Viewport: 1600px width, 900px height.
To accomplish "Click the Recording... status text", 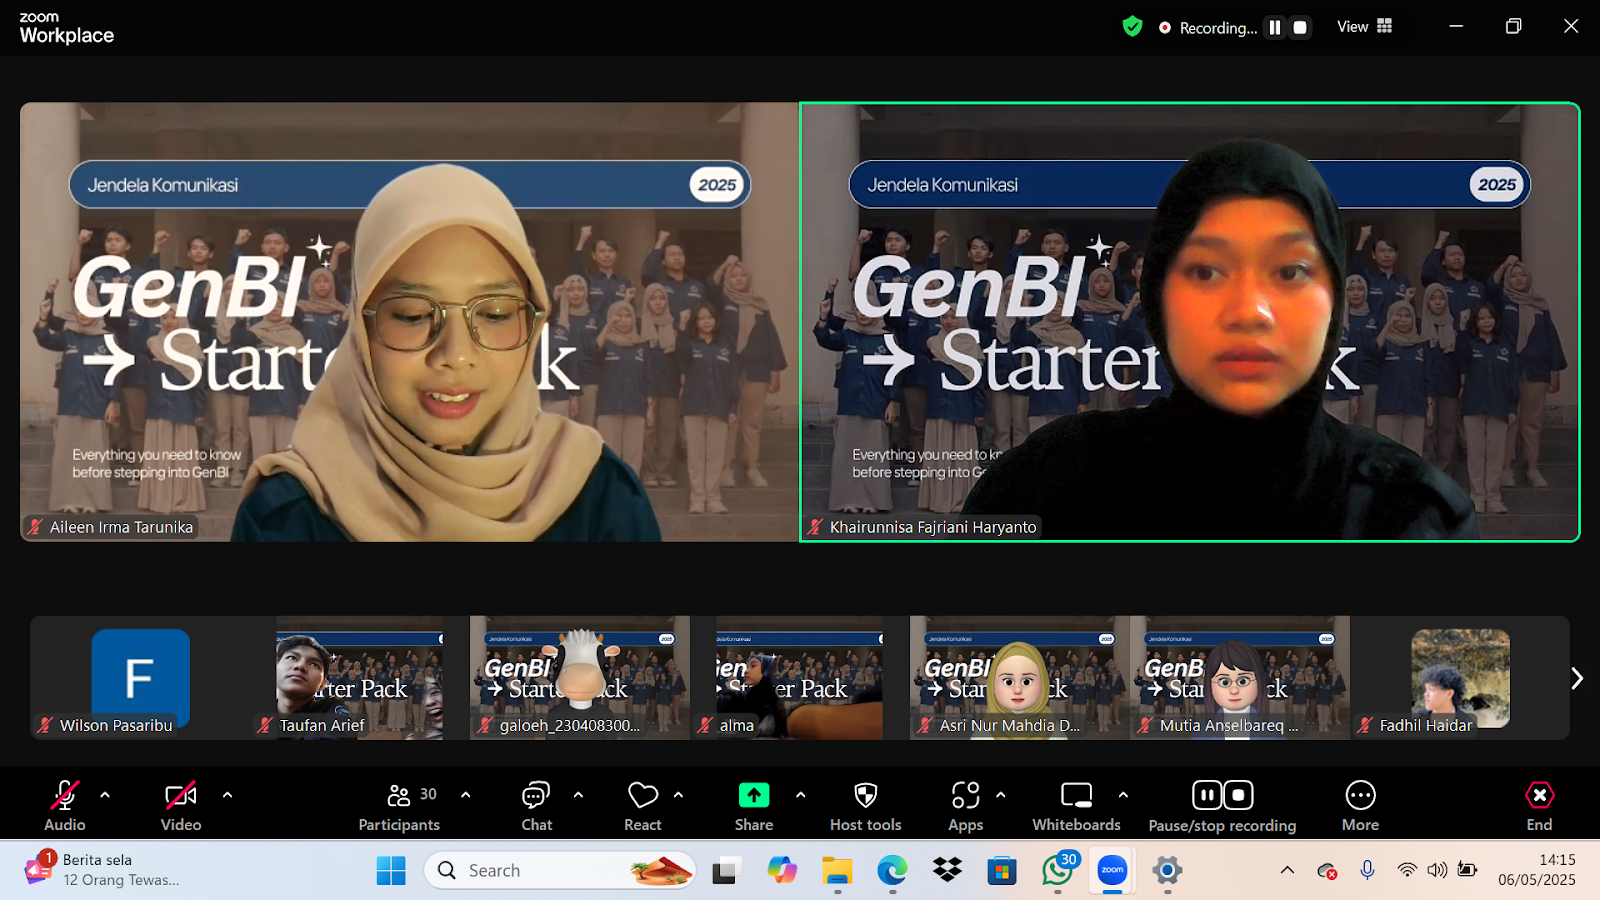I will [1218, 28].
